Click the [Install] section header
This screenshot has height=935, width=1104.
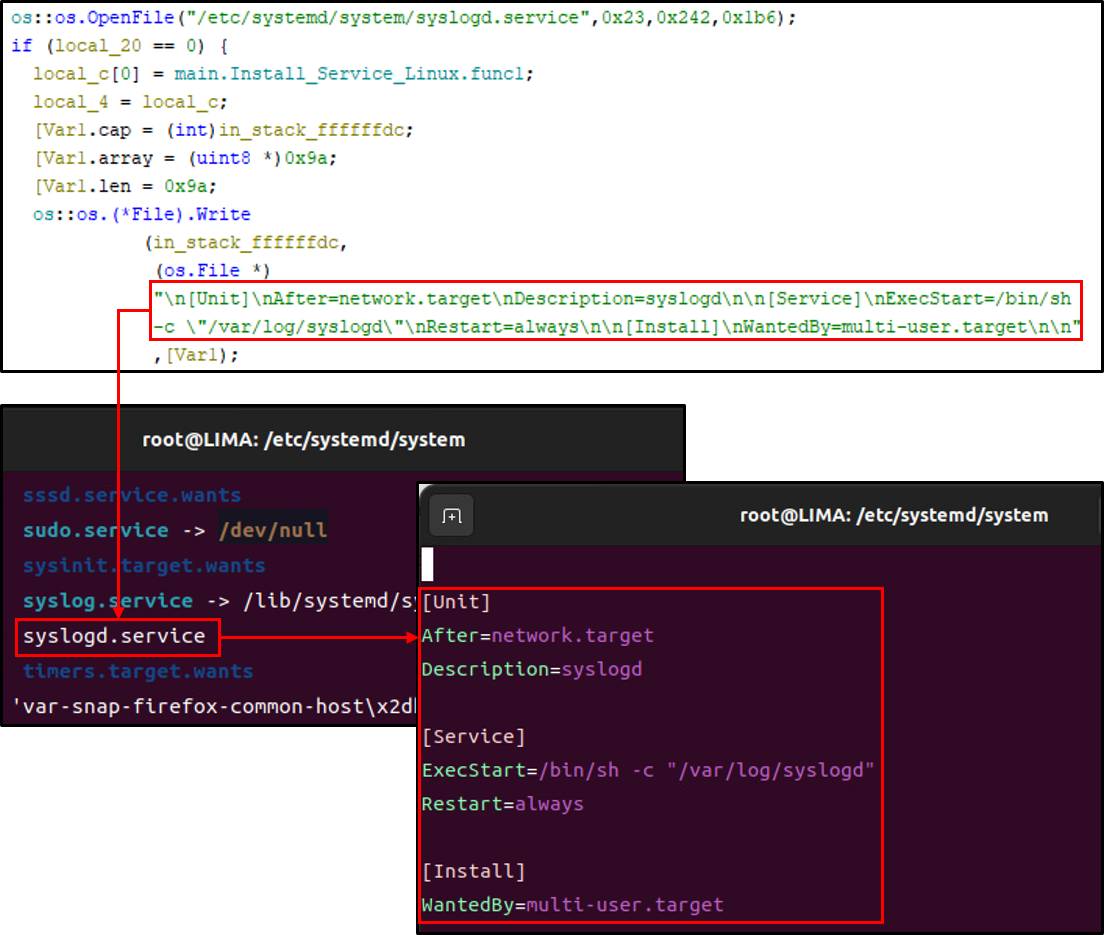tap(474, 872)
